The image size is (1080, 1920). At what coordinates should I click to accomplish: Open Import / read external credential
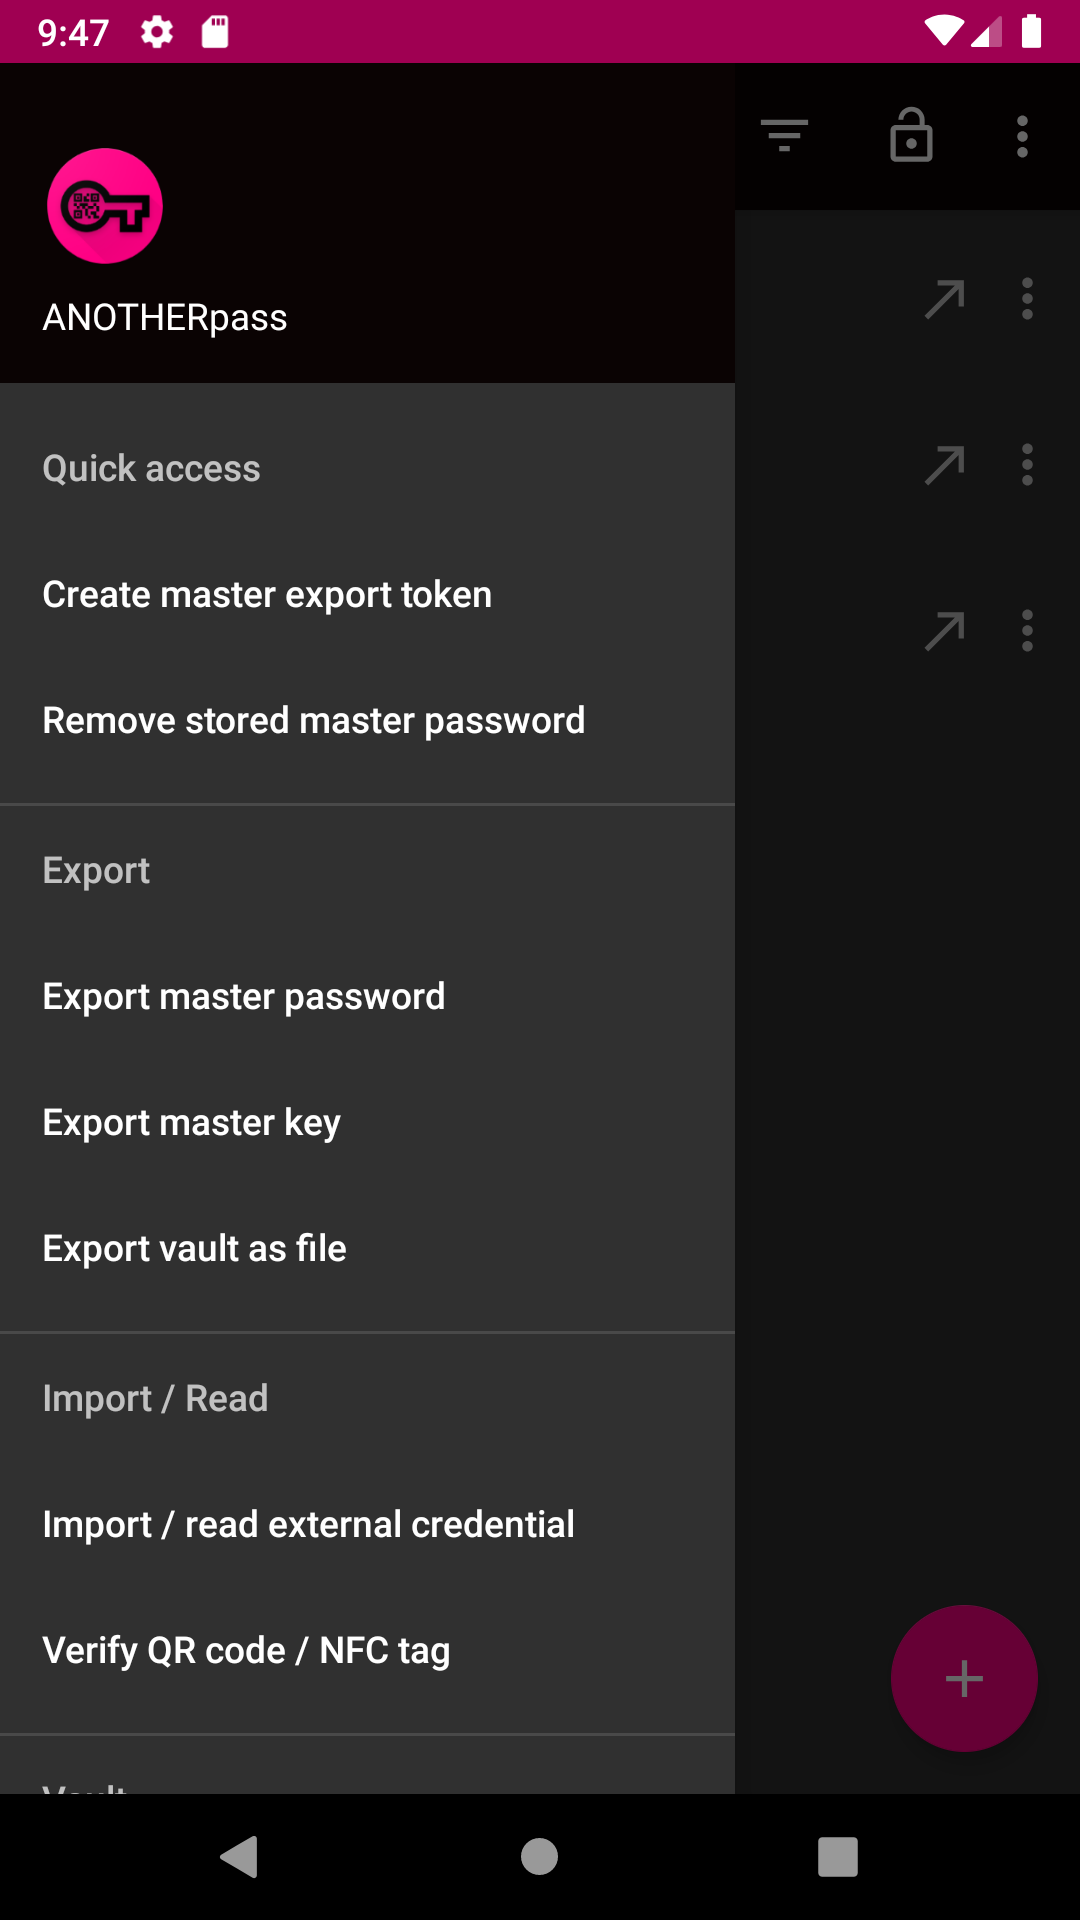pos(308,1525)
